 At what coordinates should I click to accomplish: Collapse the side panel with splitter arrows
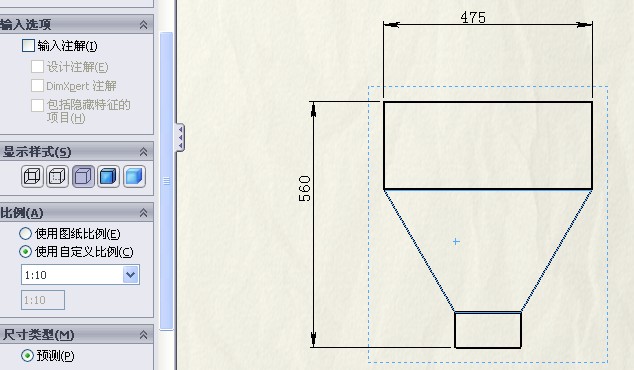coord(180,137)
